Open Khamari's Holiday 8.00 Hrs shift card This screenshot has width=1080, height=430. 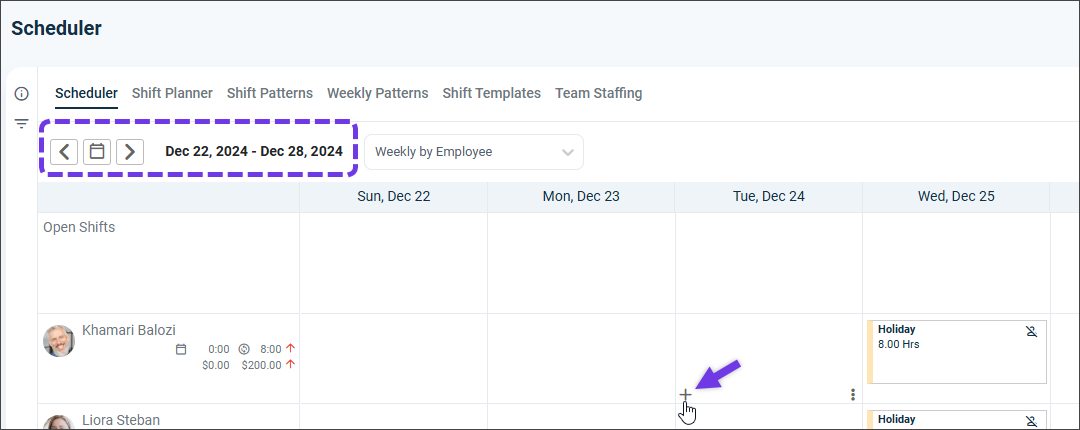(x=957, y=351)
